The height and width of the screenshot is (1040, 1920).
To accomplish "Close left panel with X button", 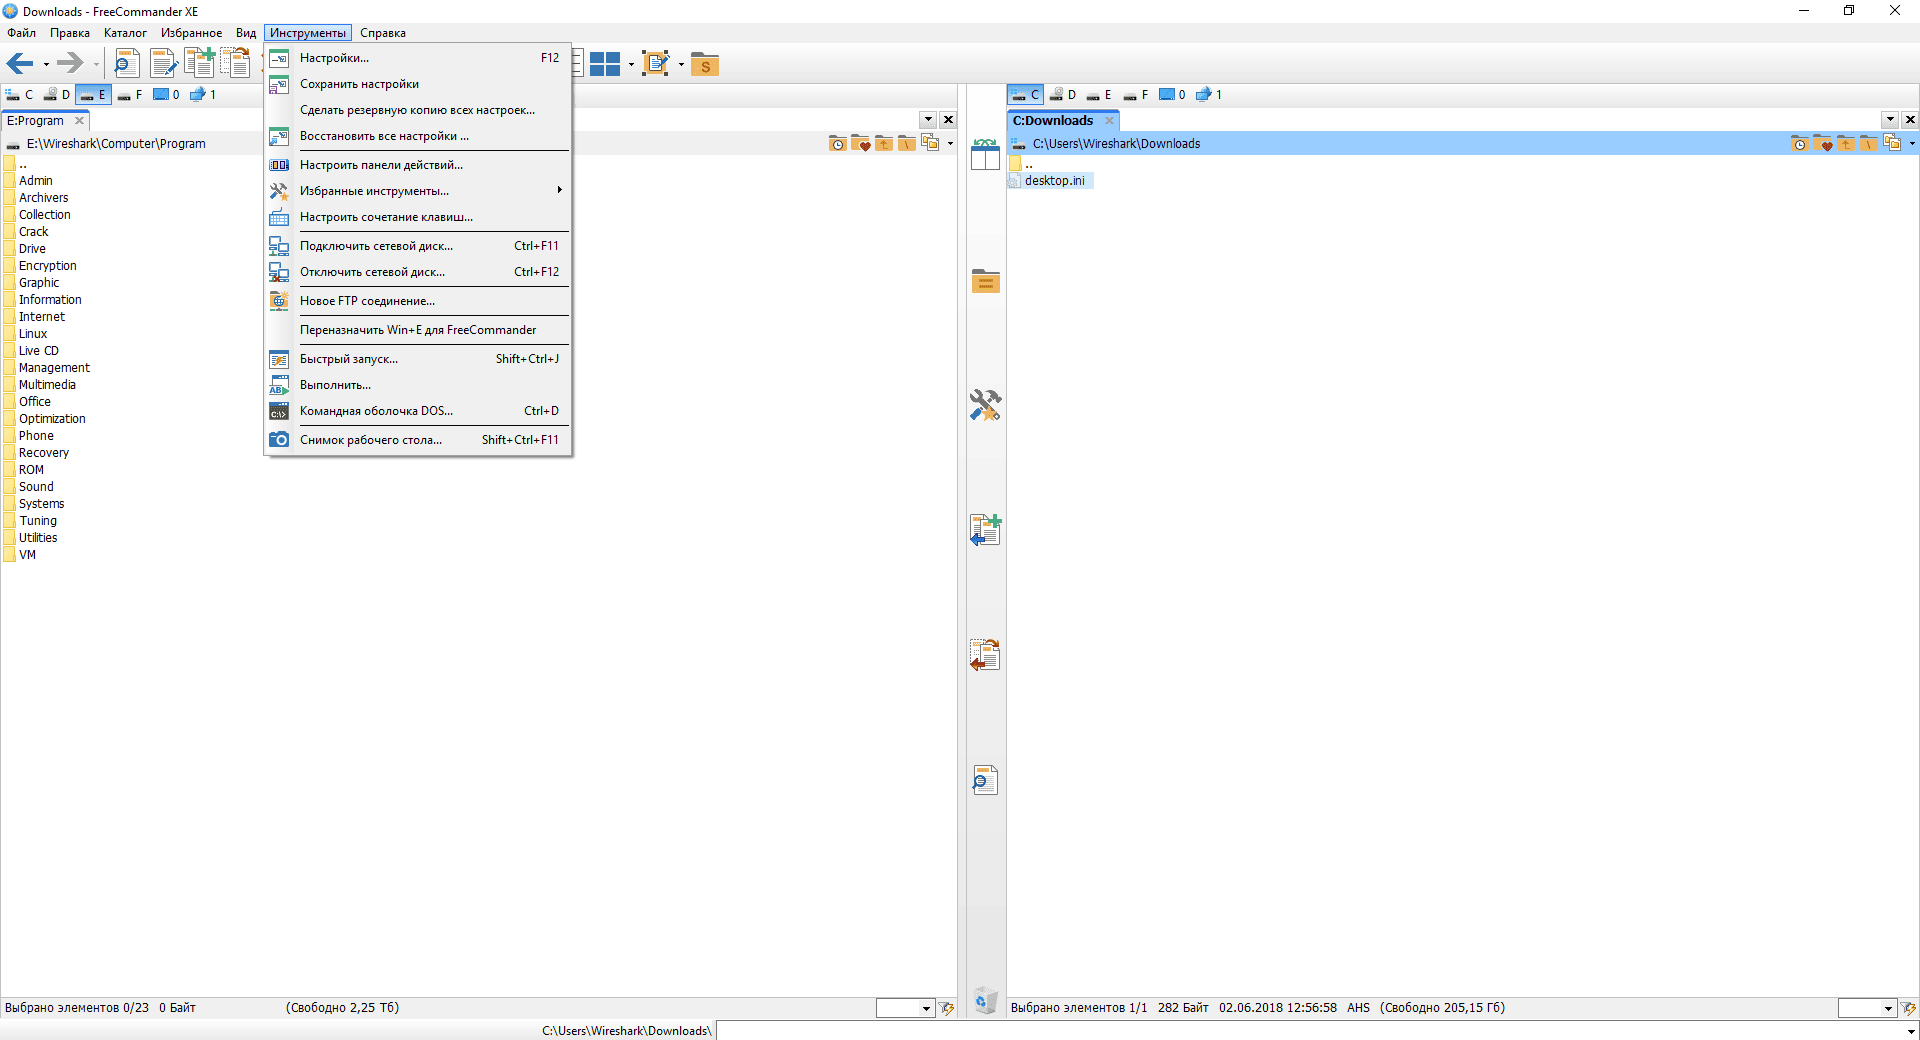I will (948, 120).
